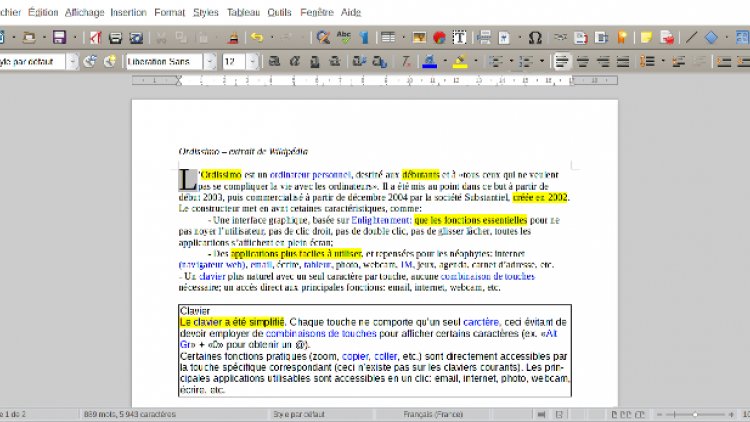Adjust the zoom slider in status bar
Image resolution: width=750 pixels, height=422 pixels.
point(695,414)
